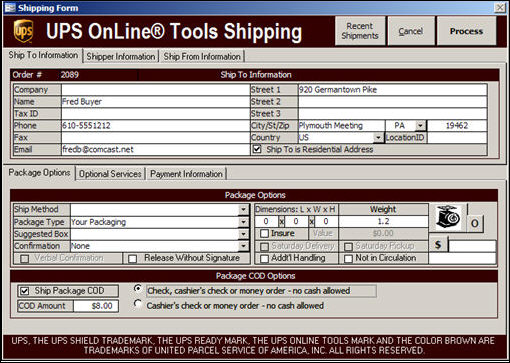Image resolution: width=510 pixels, height=363 pixels.
Task: Enable the Insure checkbox
Action: tap(264, 233)
